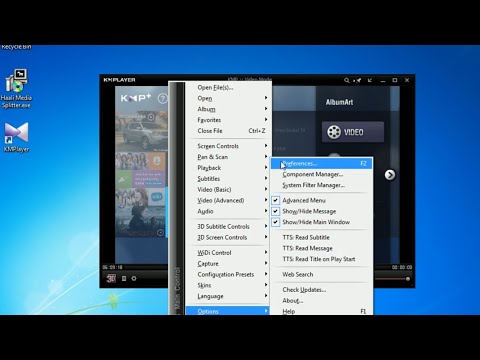The width and height of the screenshot is (480, 360).
Task: Expand the Video (Advanced) submenu
Action: point(229,200)
